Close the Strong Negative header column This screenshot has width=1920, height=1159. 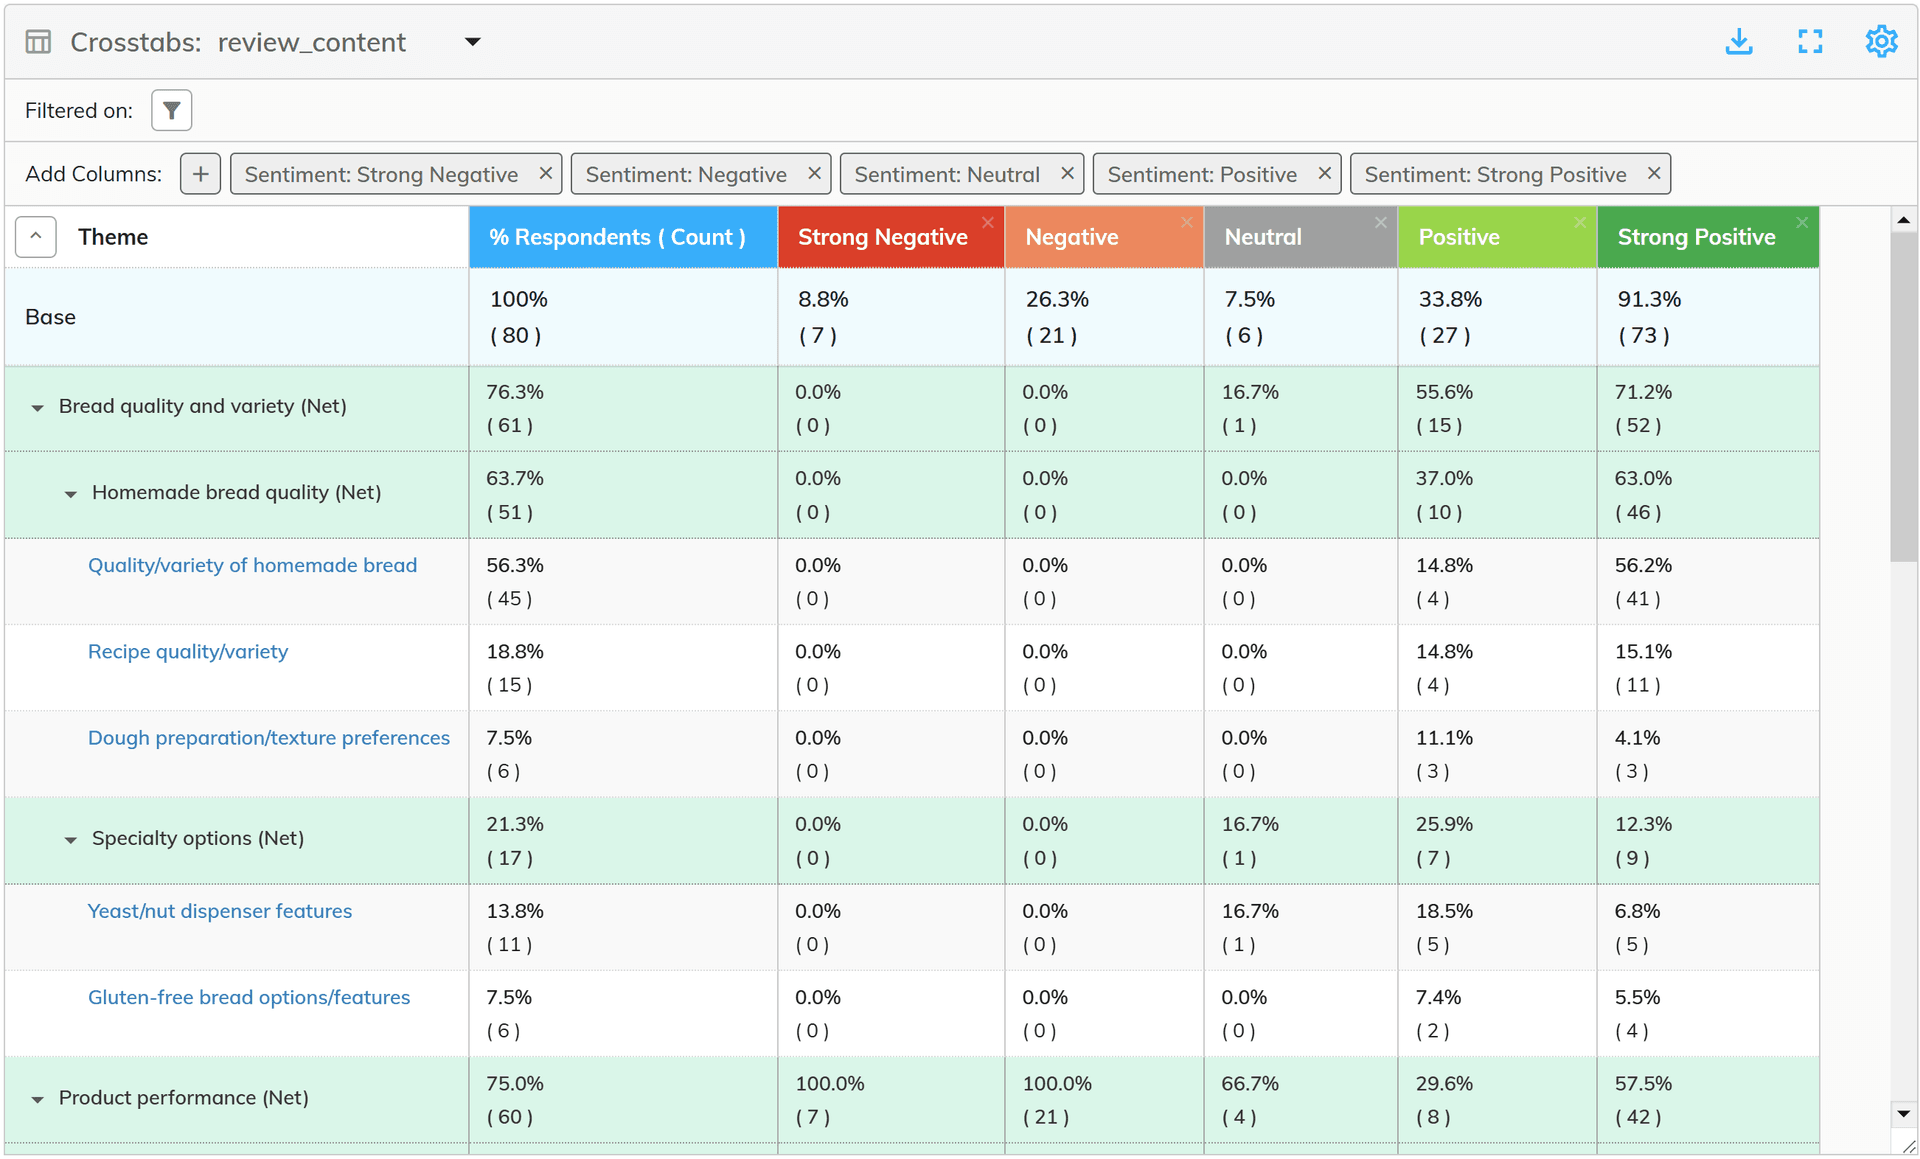coord(988,222)
